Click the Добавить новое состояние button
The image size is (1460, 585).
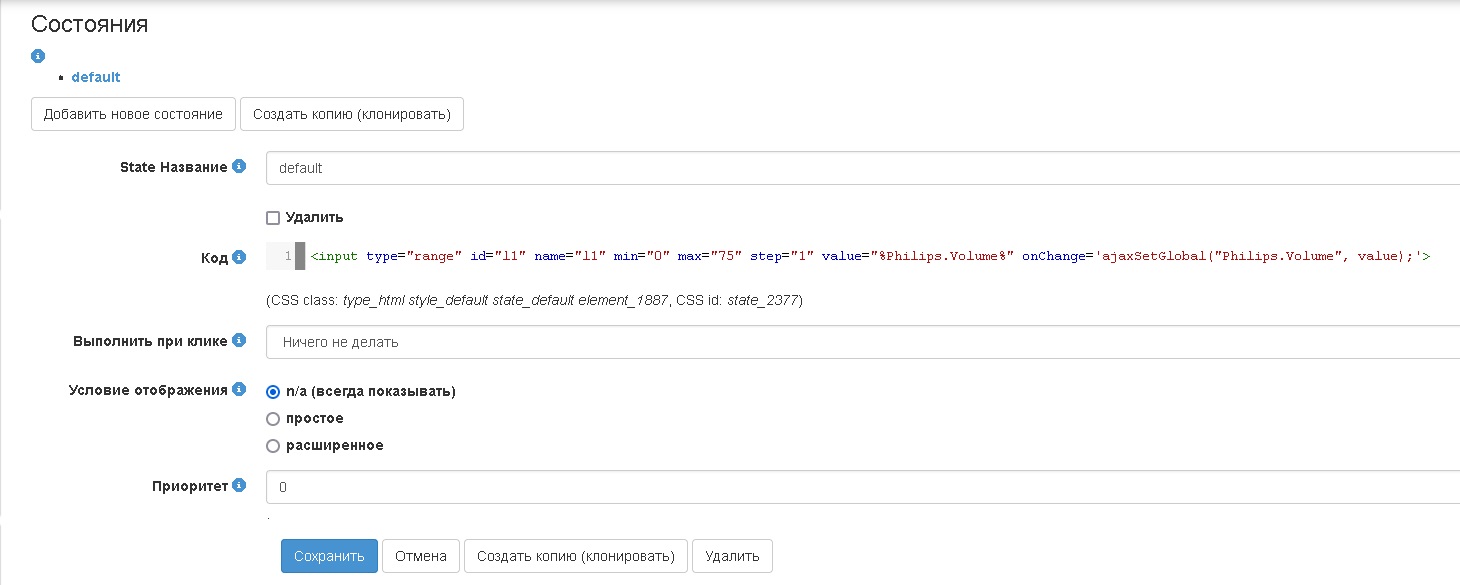(133, 114)
